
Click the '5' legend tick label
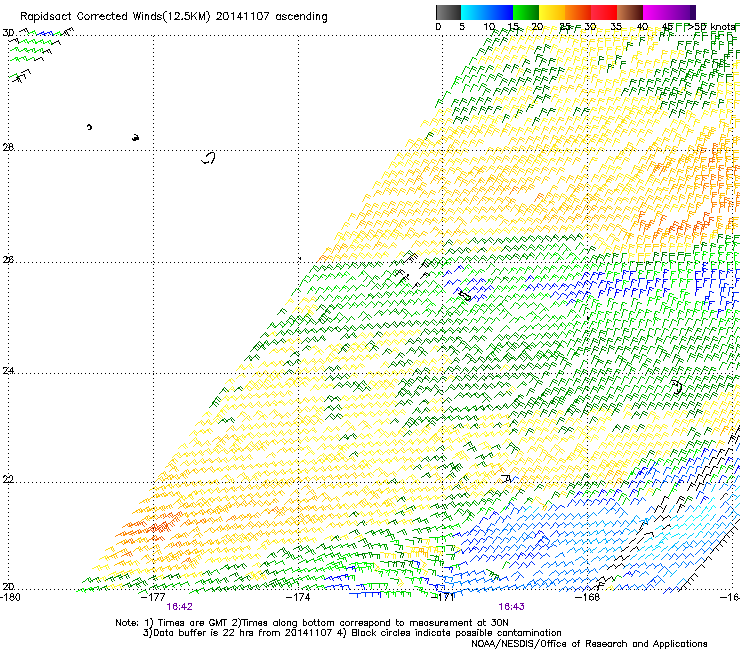point(462,27)
